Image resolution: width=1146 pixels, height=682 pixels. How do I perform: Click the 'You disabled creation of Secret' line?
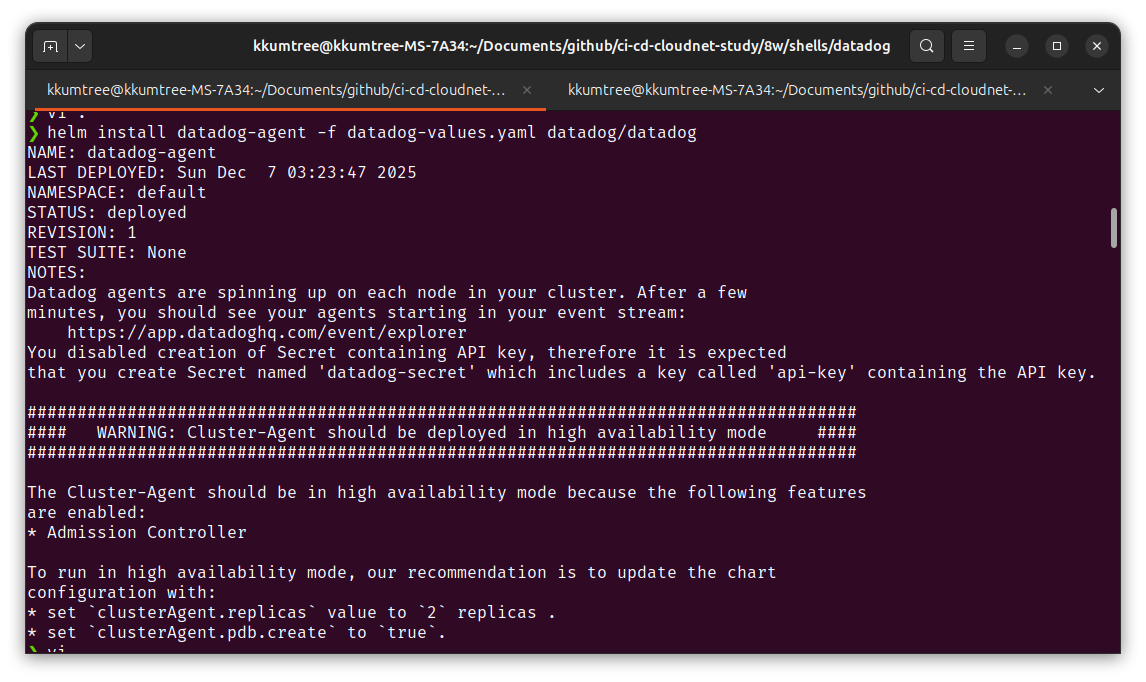407,352
